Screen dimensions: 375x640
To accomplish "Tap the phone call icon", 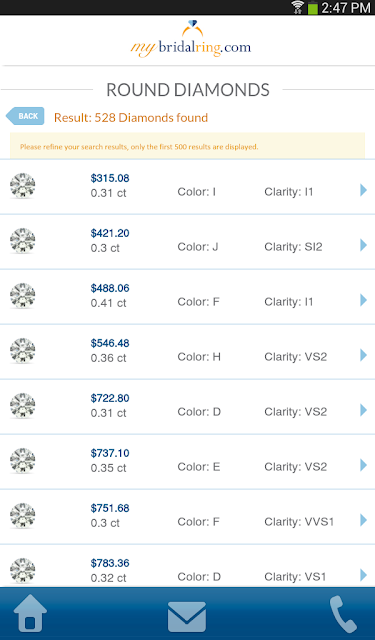I will (x=343, y=614).
